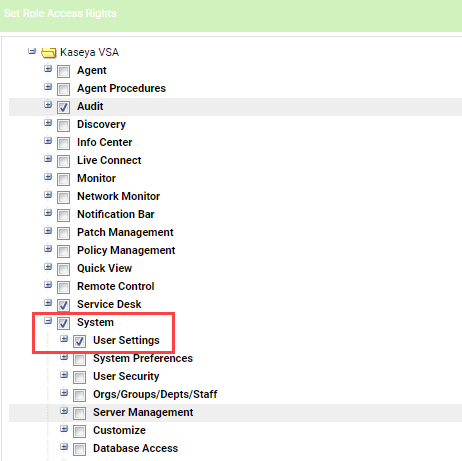Expand the User Settings node
The image size is (462, 461).
click(x=64, y=339)
